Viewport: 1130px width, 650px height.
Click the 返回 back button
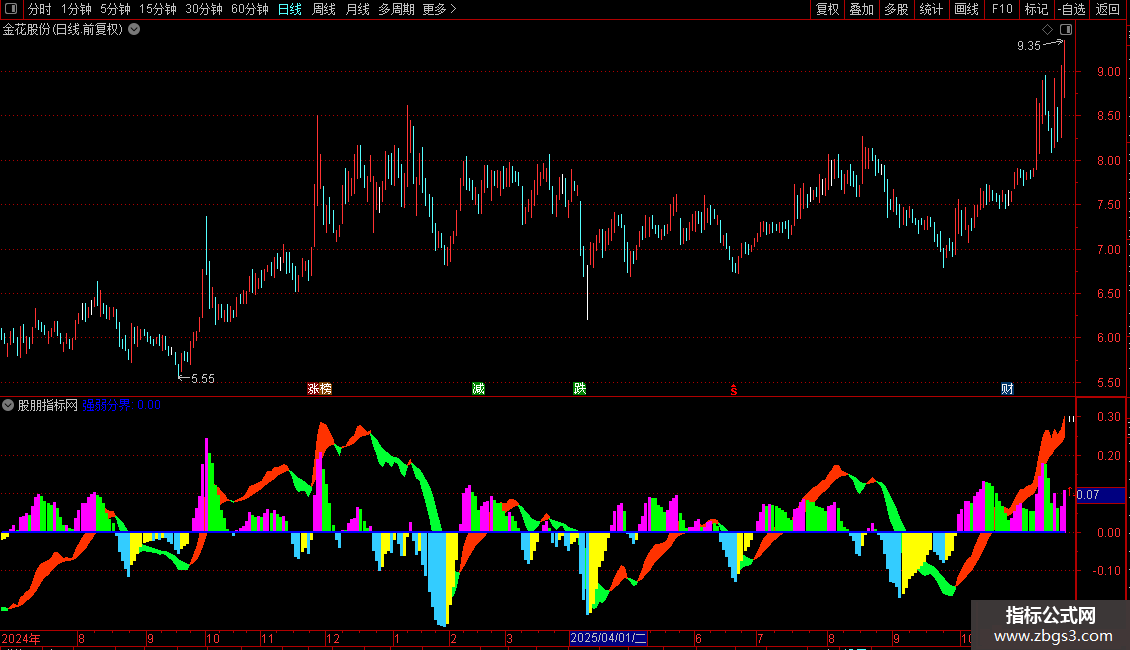click(x=1108, y=9)
